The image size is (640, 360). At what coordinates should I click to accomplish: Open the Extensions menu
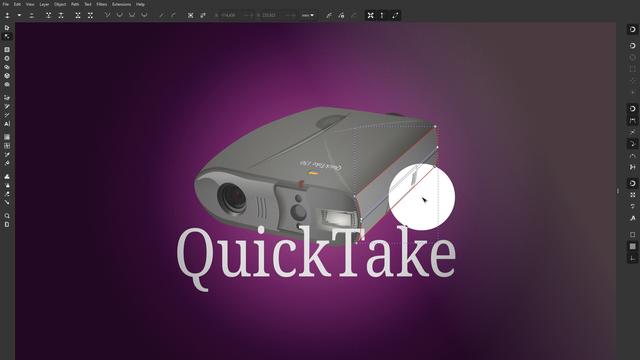(x=122, y=4)
